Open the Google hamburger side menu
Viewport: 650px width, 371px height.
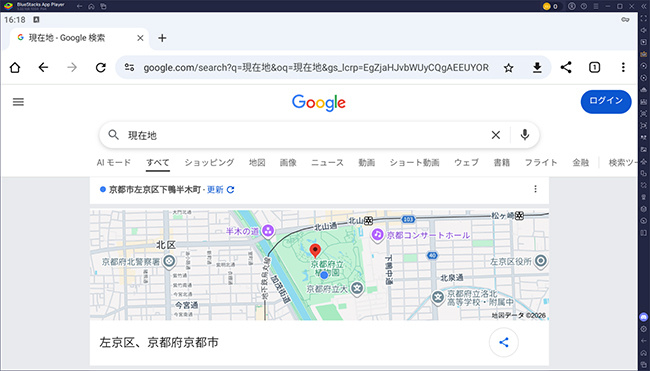[x=18, y=102]
